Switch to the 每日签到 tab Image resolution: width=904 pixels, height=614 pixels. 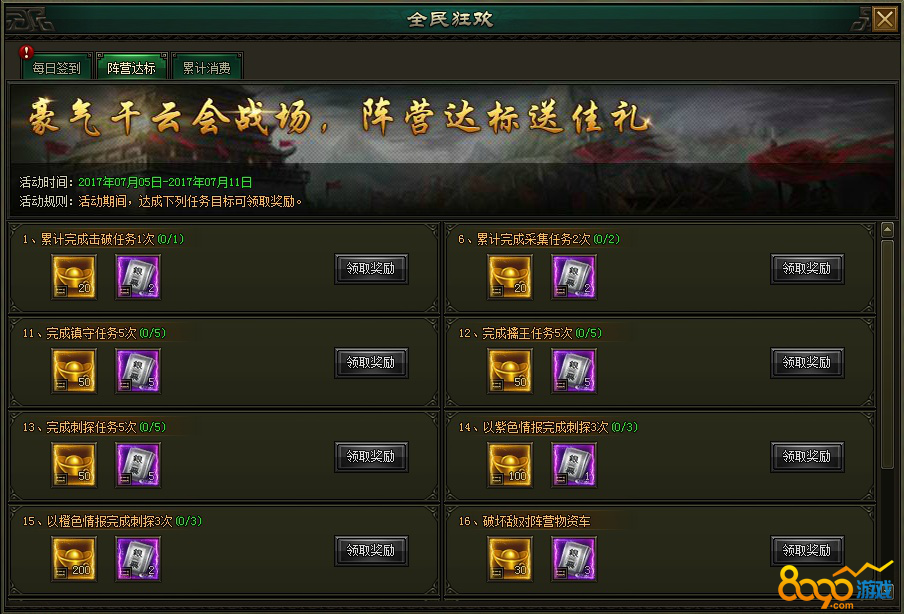(x=56, y=67)
